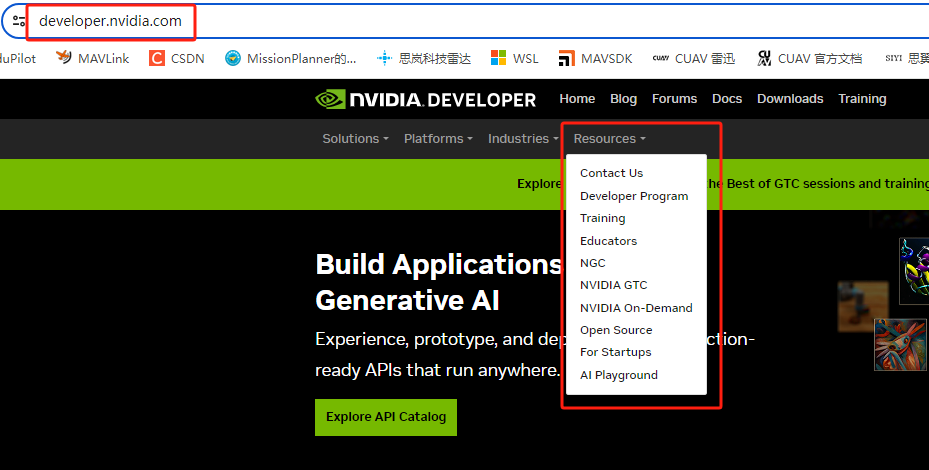
Task: Open the CSDN bookmark
Action: click(177, 58)
